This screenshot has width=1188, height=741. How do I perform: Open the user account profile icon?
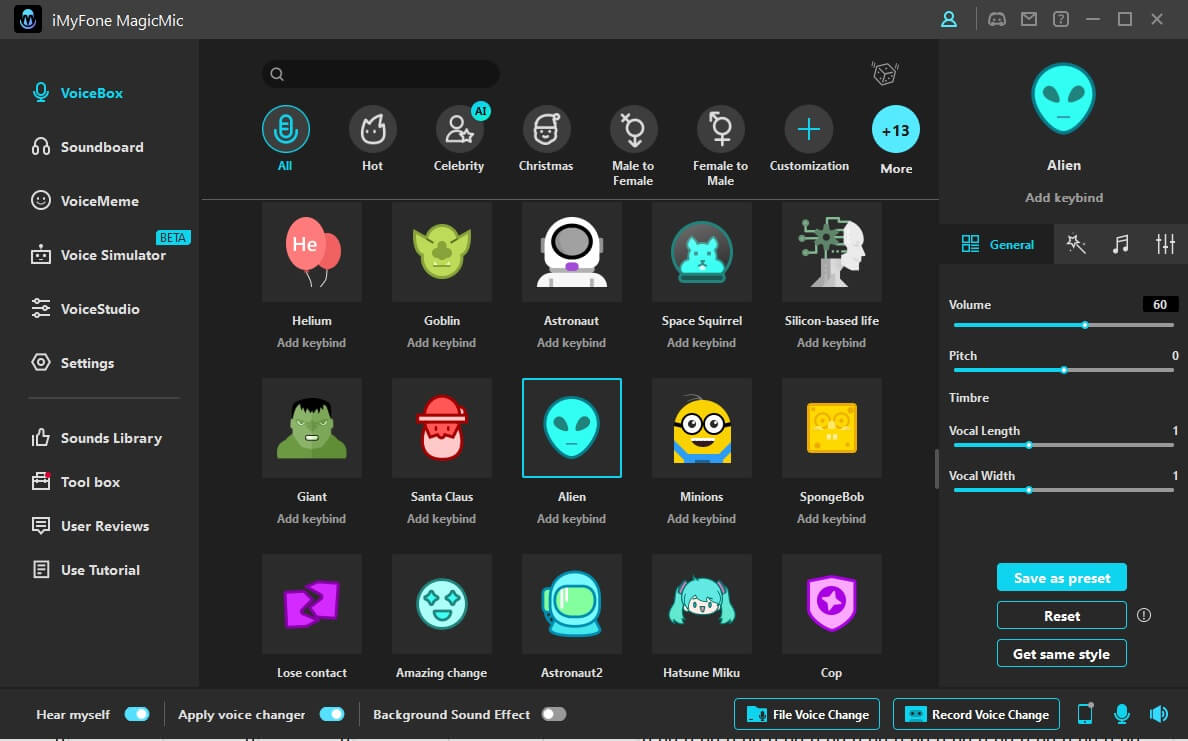pyautogui.click(x=949, y=20)
